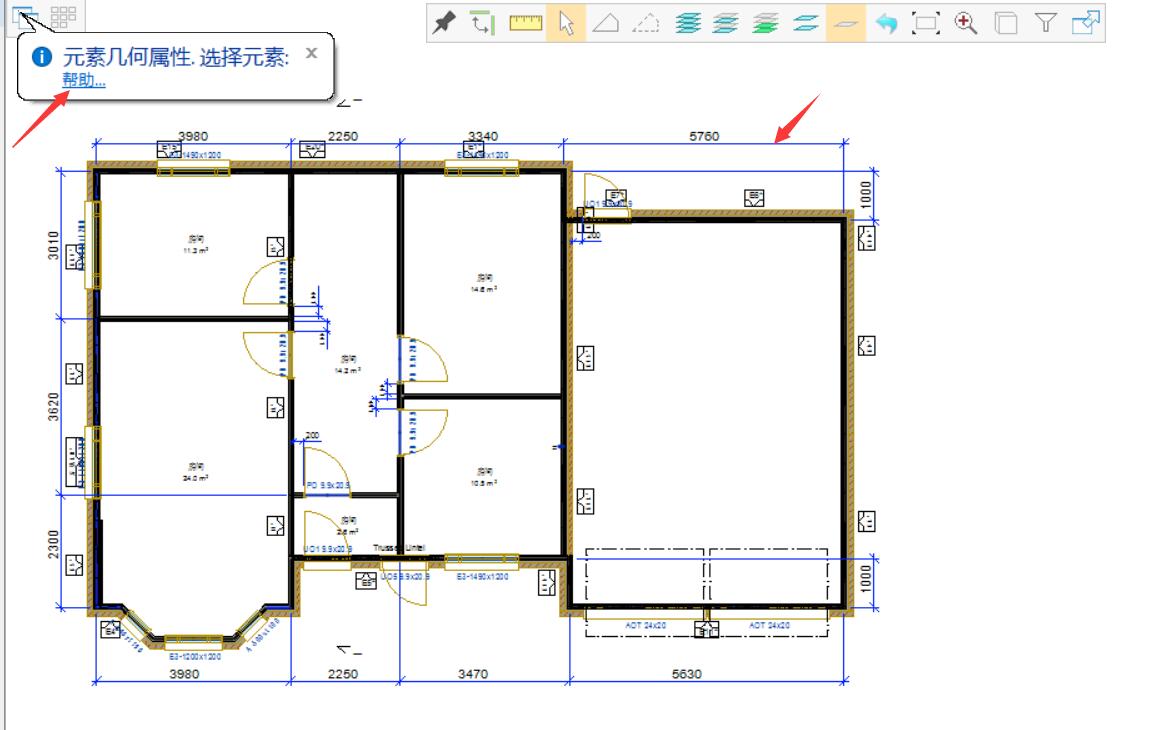Open the funnel filter tool
Viewport: 1162px width, 730px height.
[x=1046, y=23]
